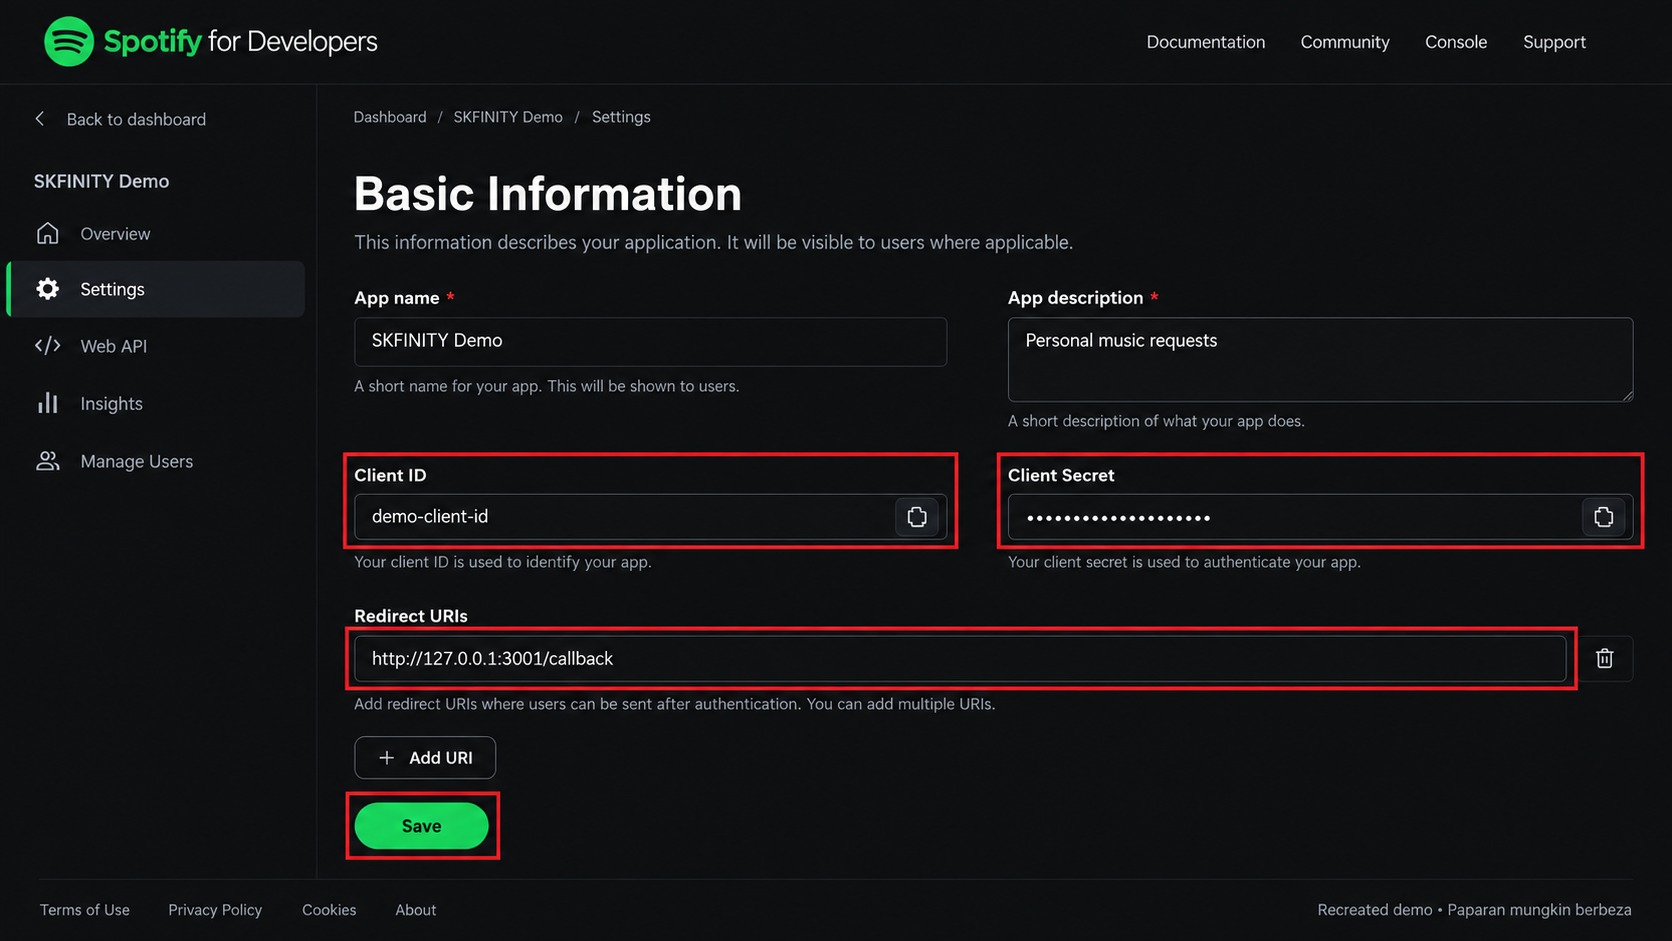
Task: Edit the redirect URI callback field
Action: 960,658
